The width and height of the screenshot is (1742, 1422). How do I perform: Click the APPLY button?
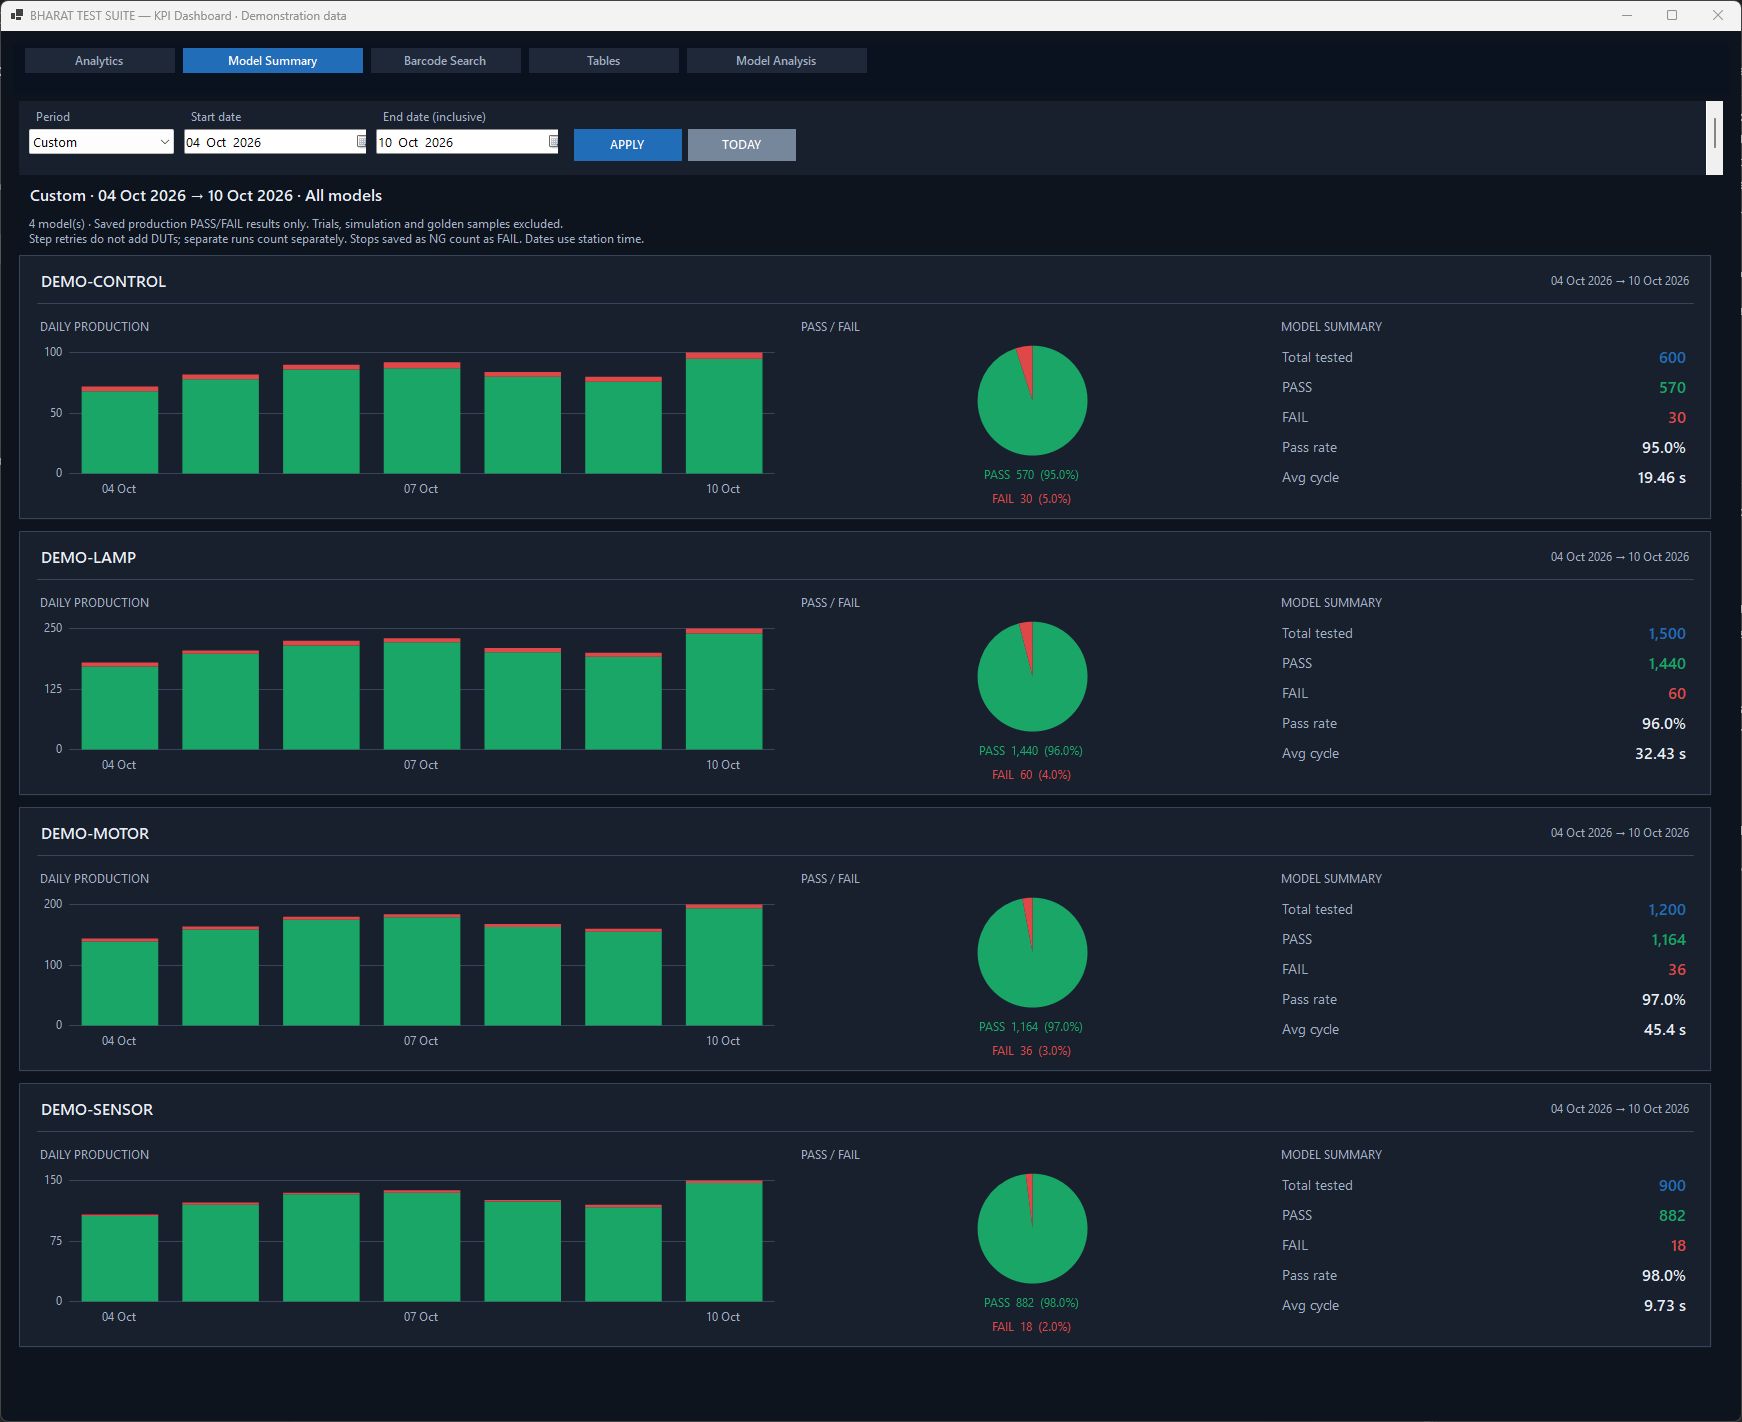point(627,145)
